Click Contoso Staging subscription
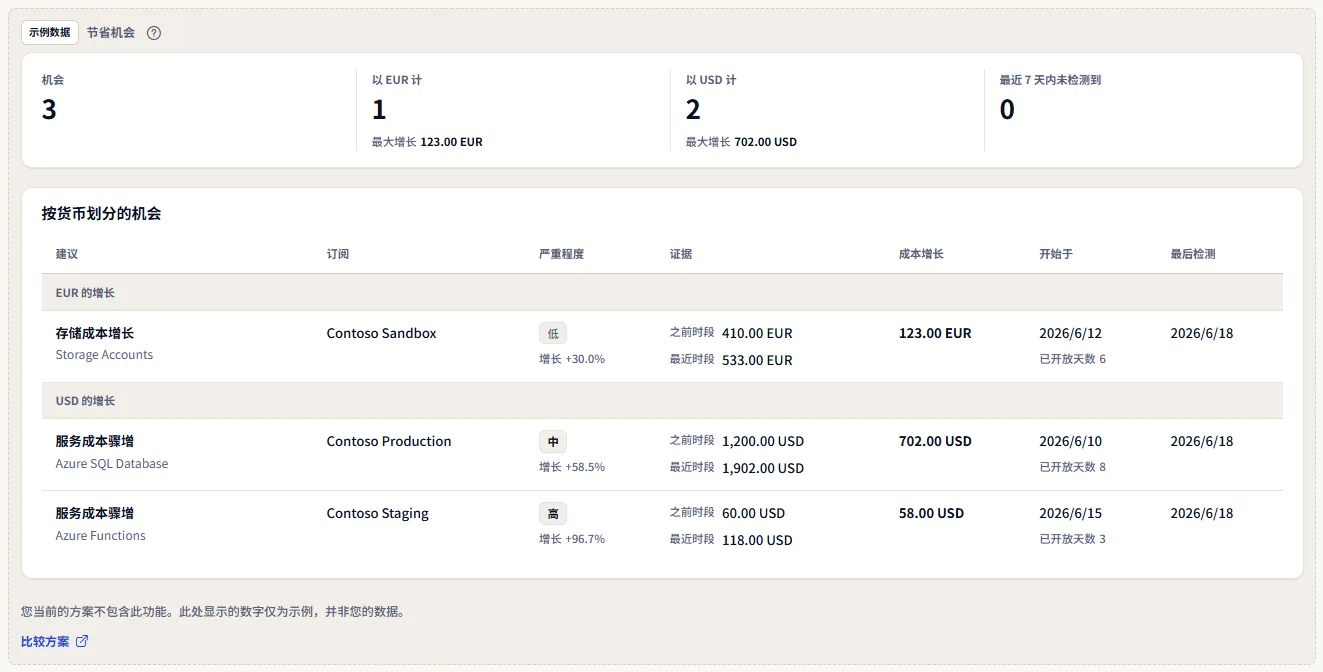 (378, 513)
